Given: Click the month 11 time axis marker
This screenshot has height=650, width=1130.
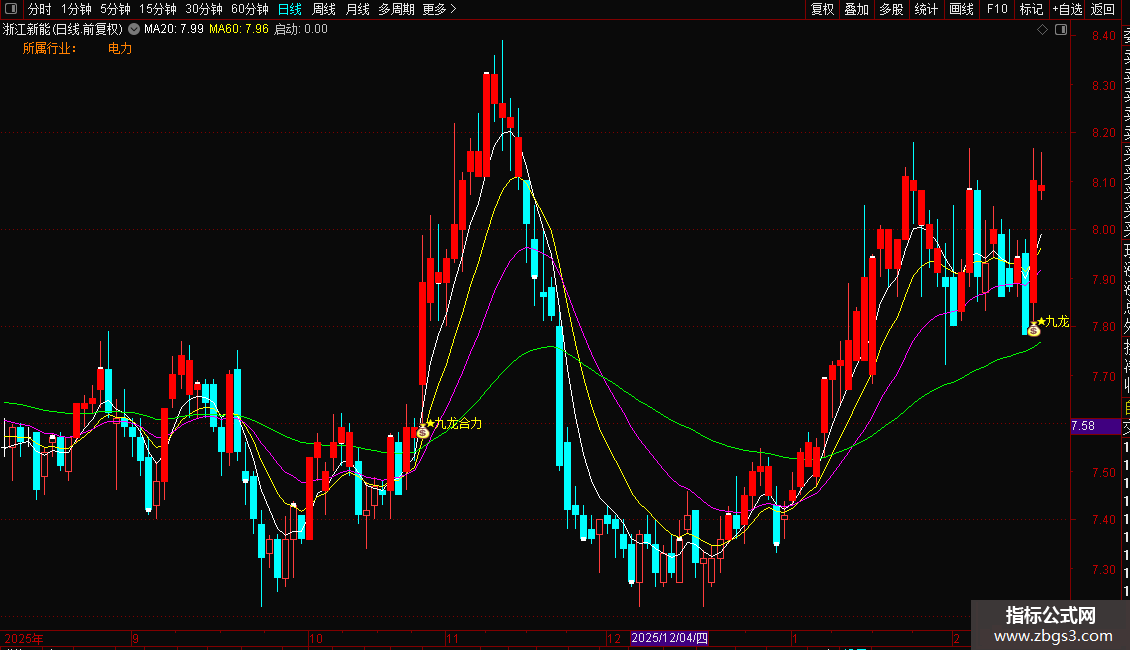Looking at the screenshot, I should click(452, 638).
